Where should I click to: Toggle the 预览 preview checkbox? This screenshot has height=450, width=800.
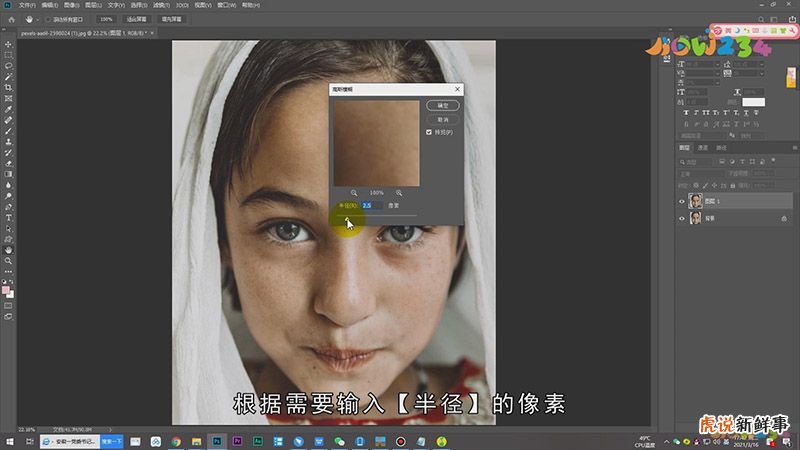coord(429,132)
